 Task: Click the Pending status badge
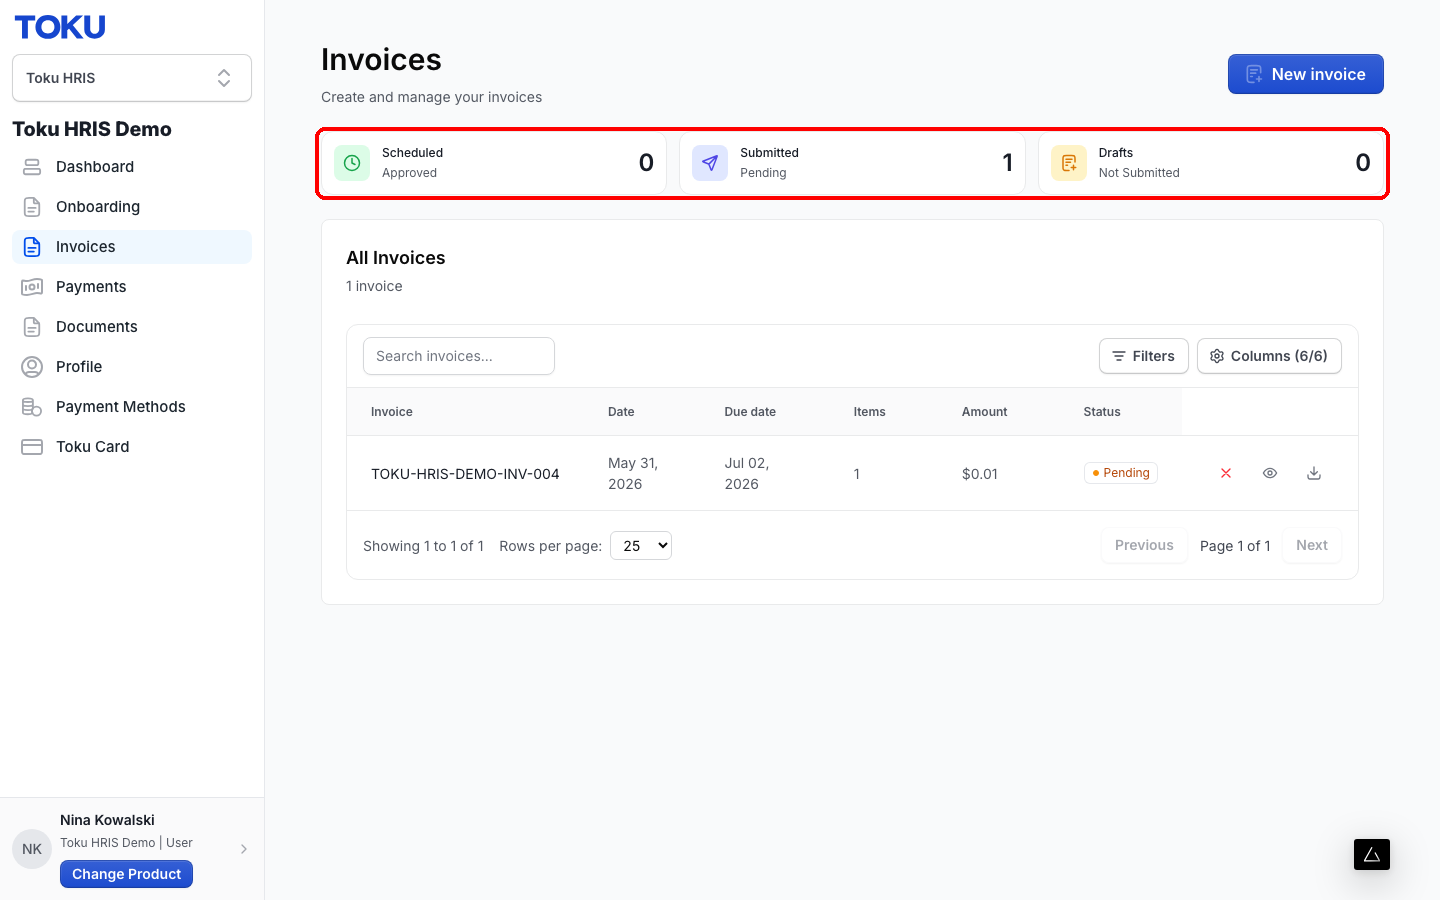click(1121, 473)
